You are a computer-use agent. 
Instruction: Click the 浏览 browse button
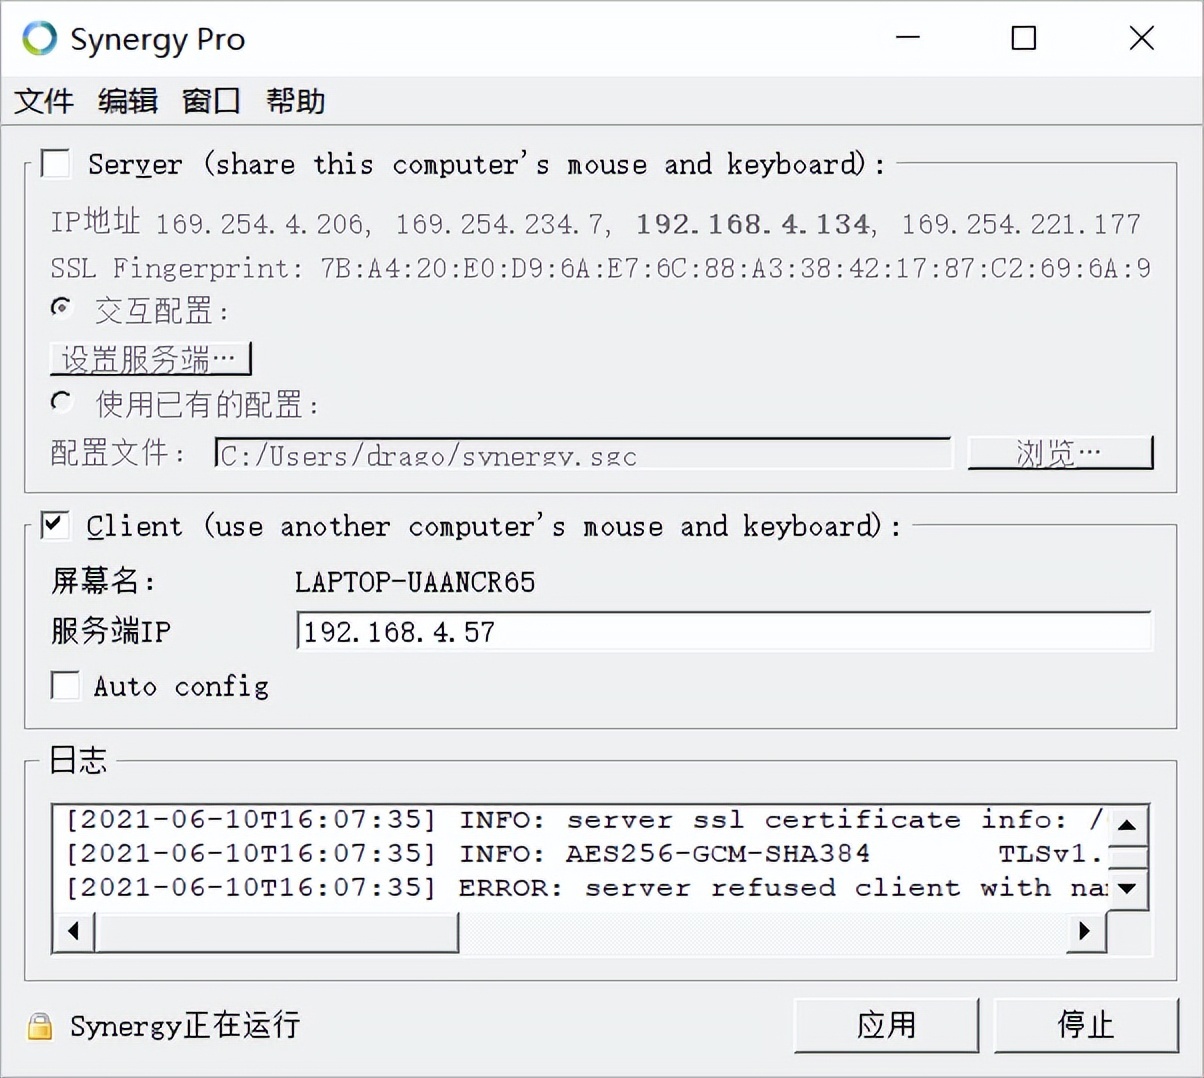click(1060, 453)
